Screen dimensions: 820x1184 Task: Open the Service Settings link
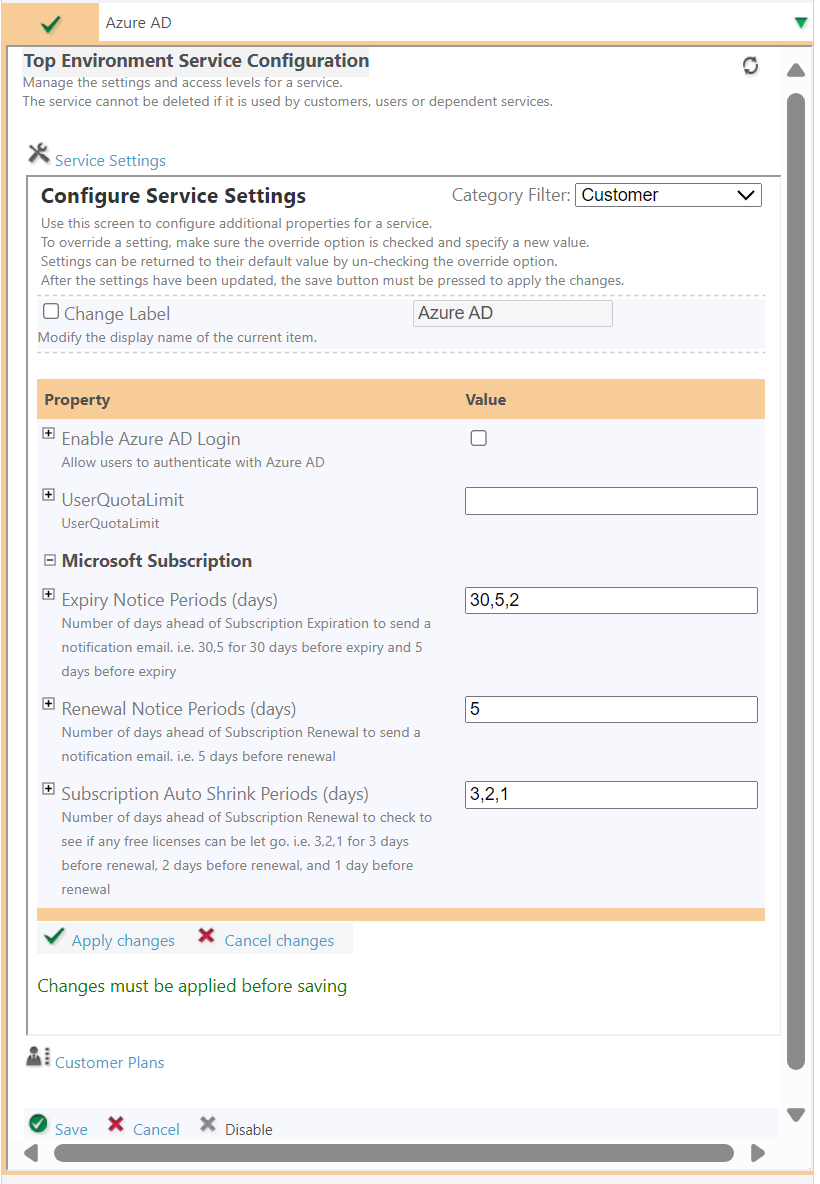(110, 161)
